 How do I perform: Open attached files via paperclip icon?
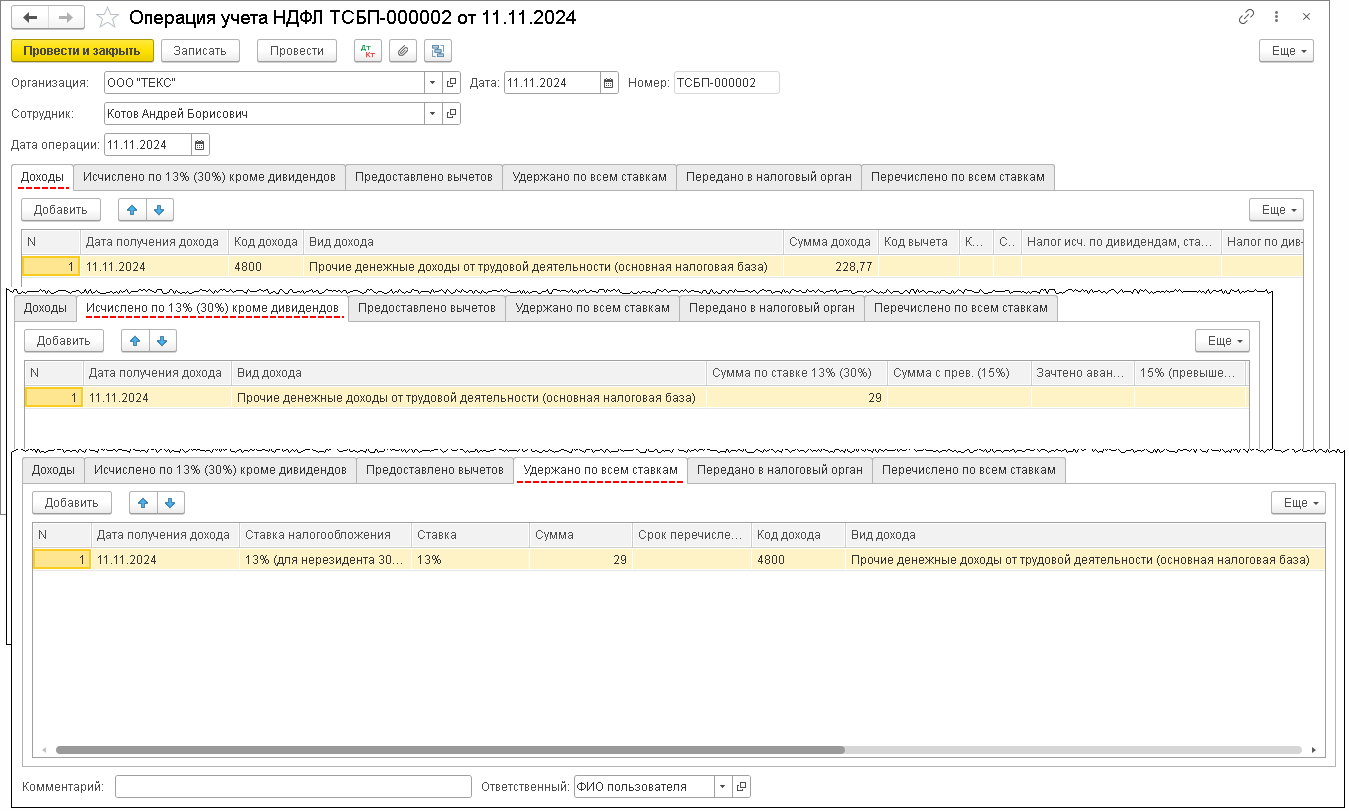coord(403,51)
